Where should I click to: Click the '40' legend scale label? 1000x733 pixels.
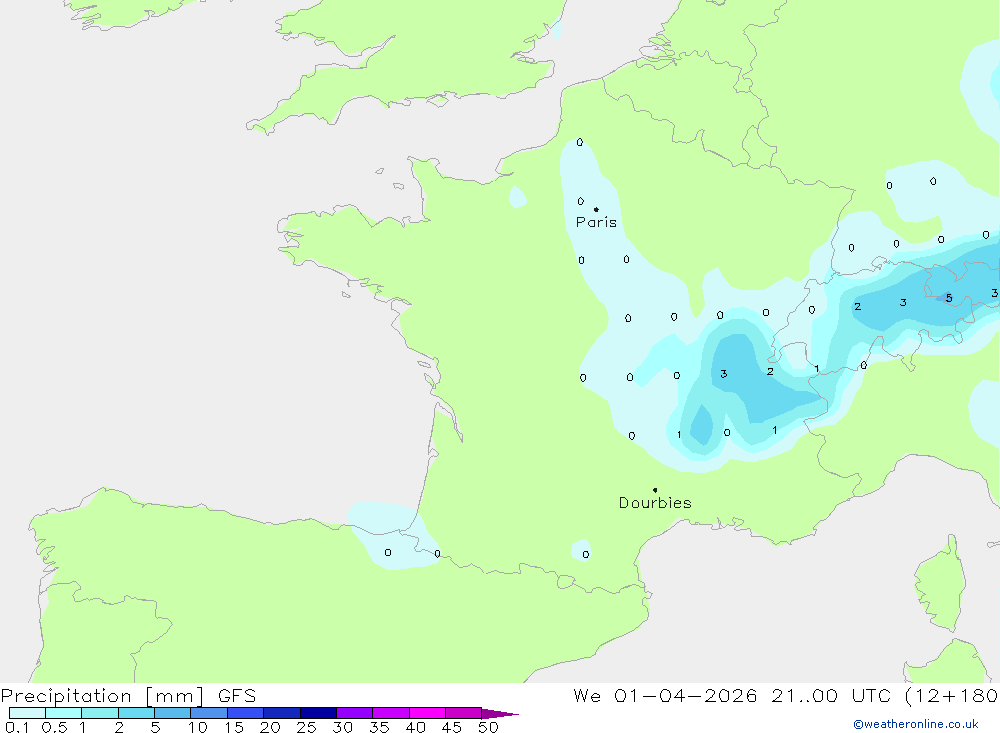click(x=416, y=727)
